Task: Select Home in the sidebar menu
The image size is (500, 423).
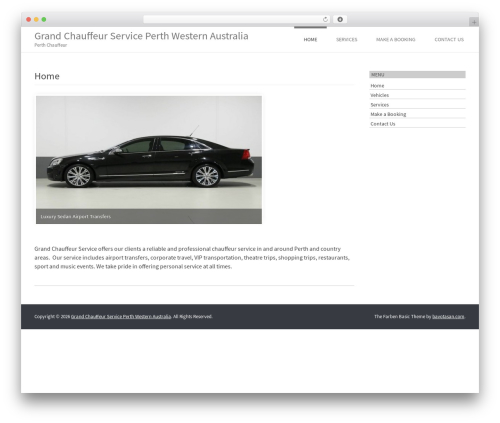Action: click(x=377, y=86)
